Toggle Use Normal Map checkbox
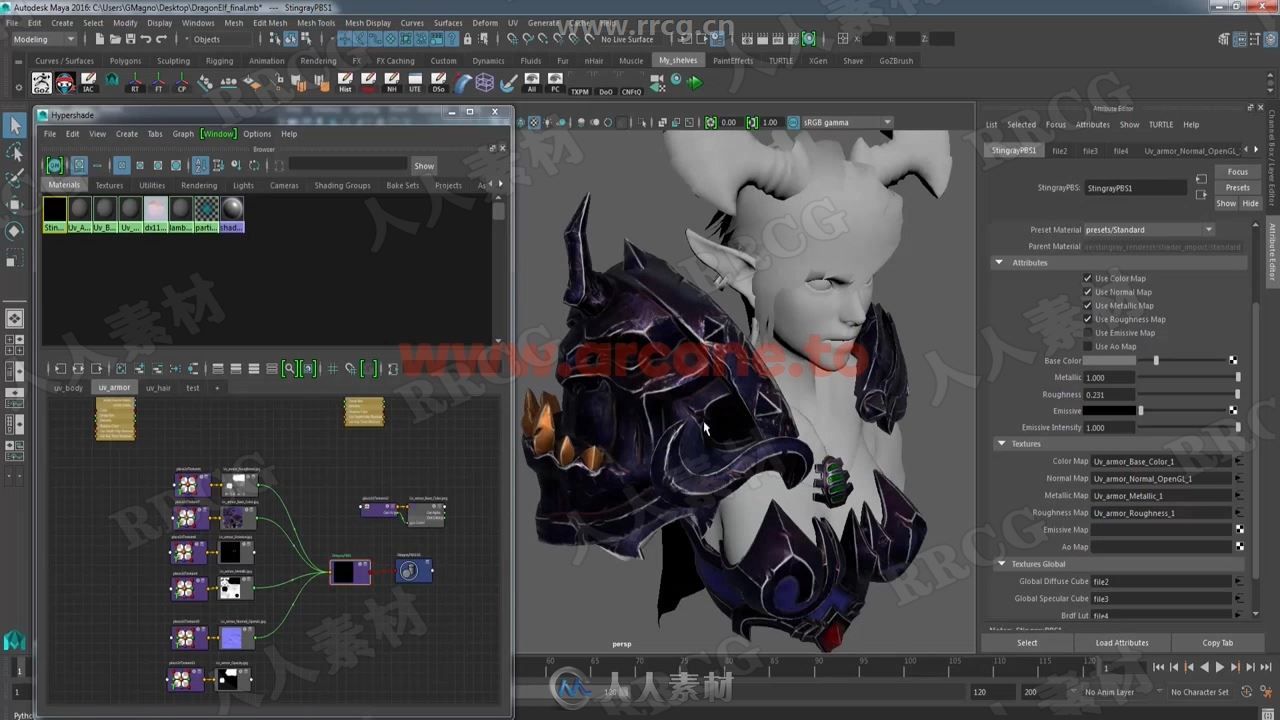1280x720 pixels. (x=1087, y=292)
